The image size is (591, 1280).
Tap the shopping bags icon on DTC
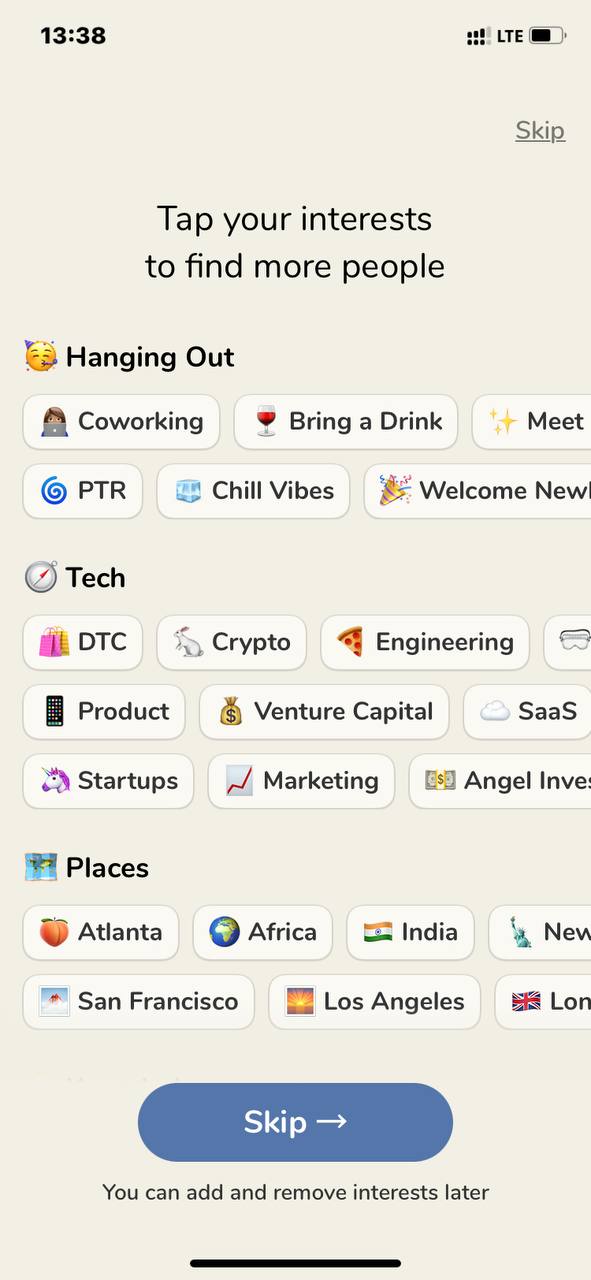54,642
